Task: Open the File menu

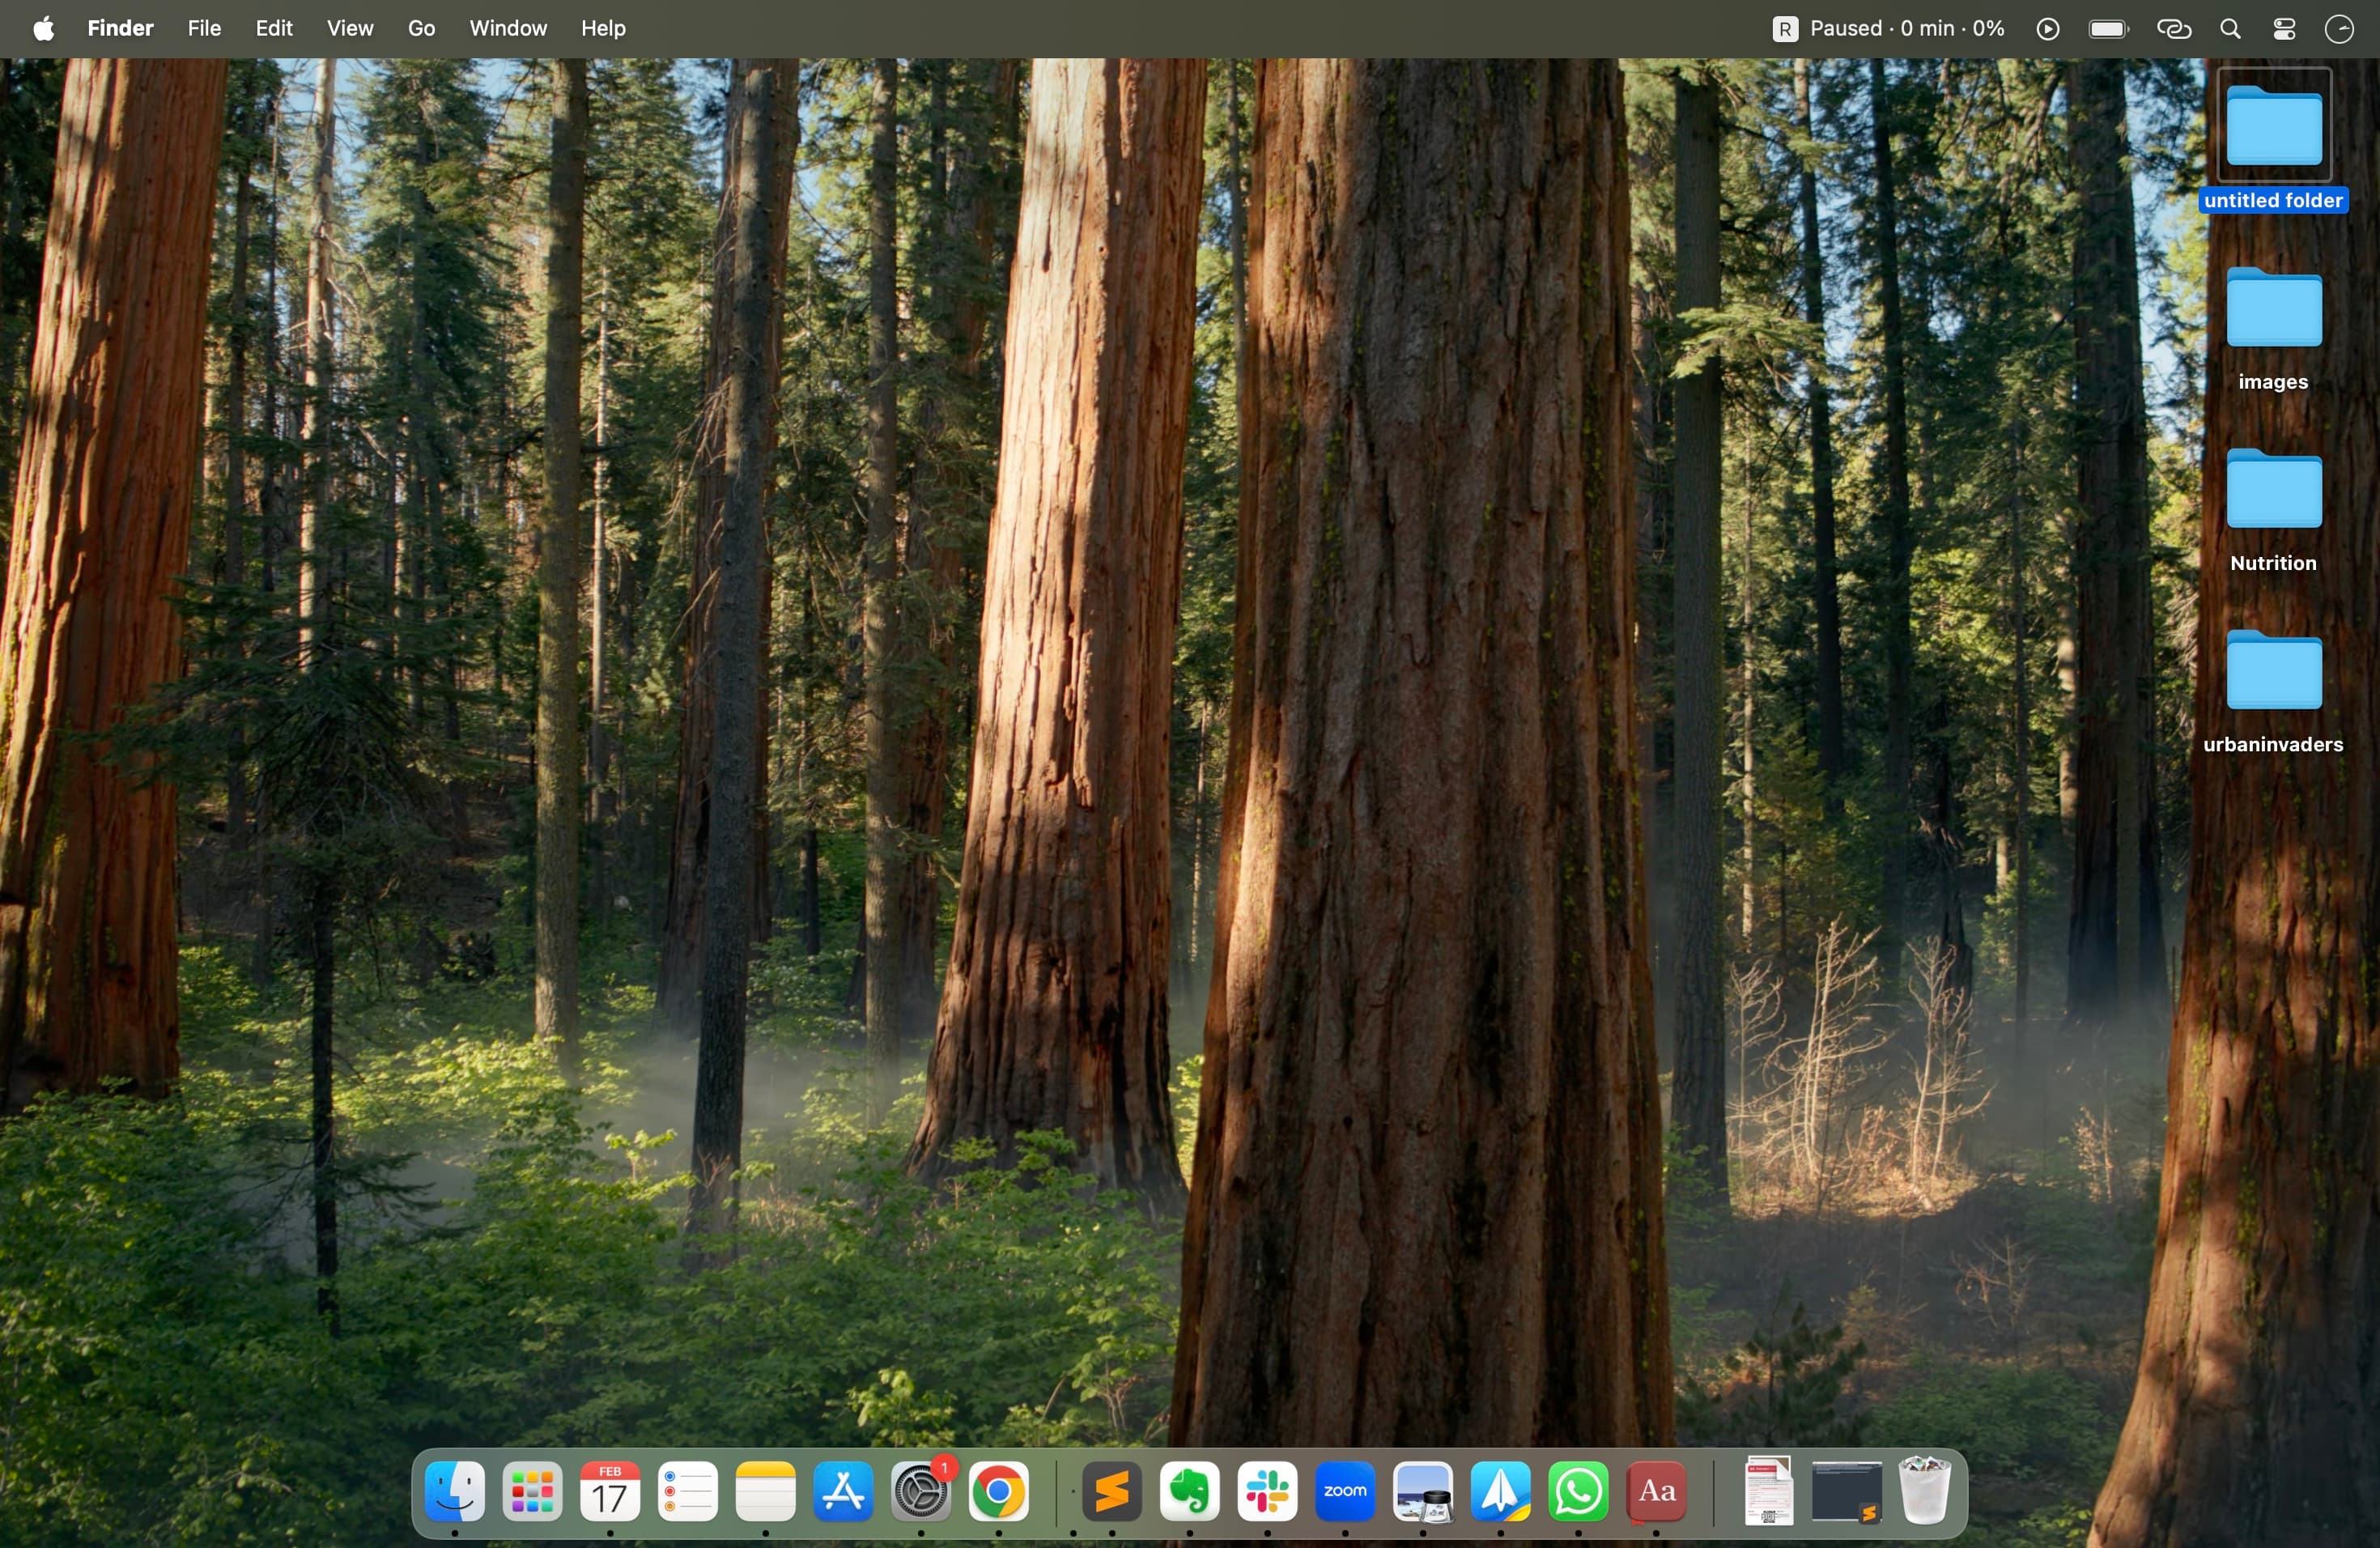Action: pos(204,29)
